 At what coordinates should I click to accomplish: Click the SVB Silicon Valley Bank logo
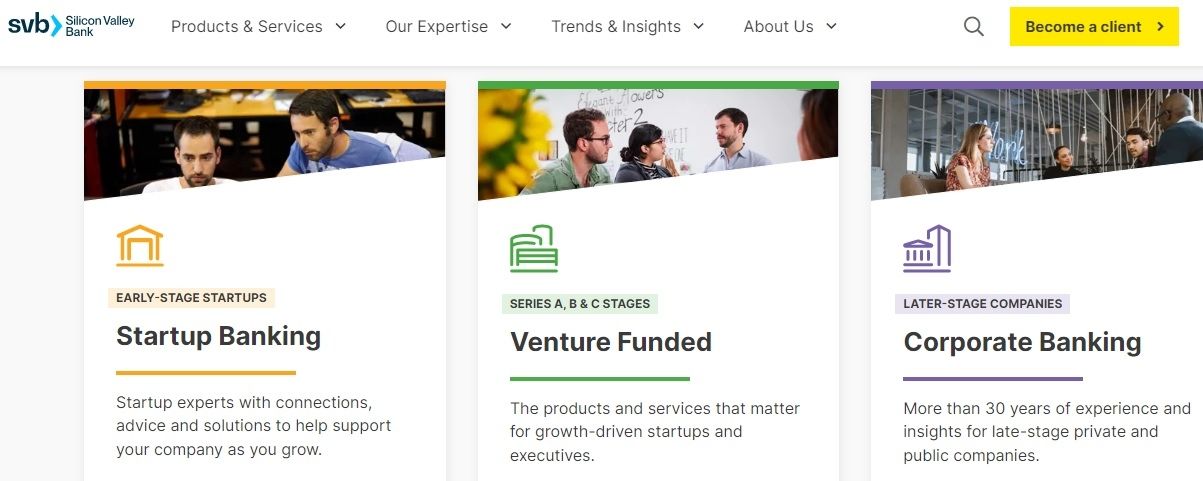tap(71, 26)
